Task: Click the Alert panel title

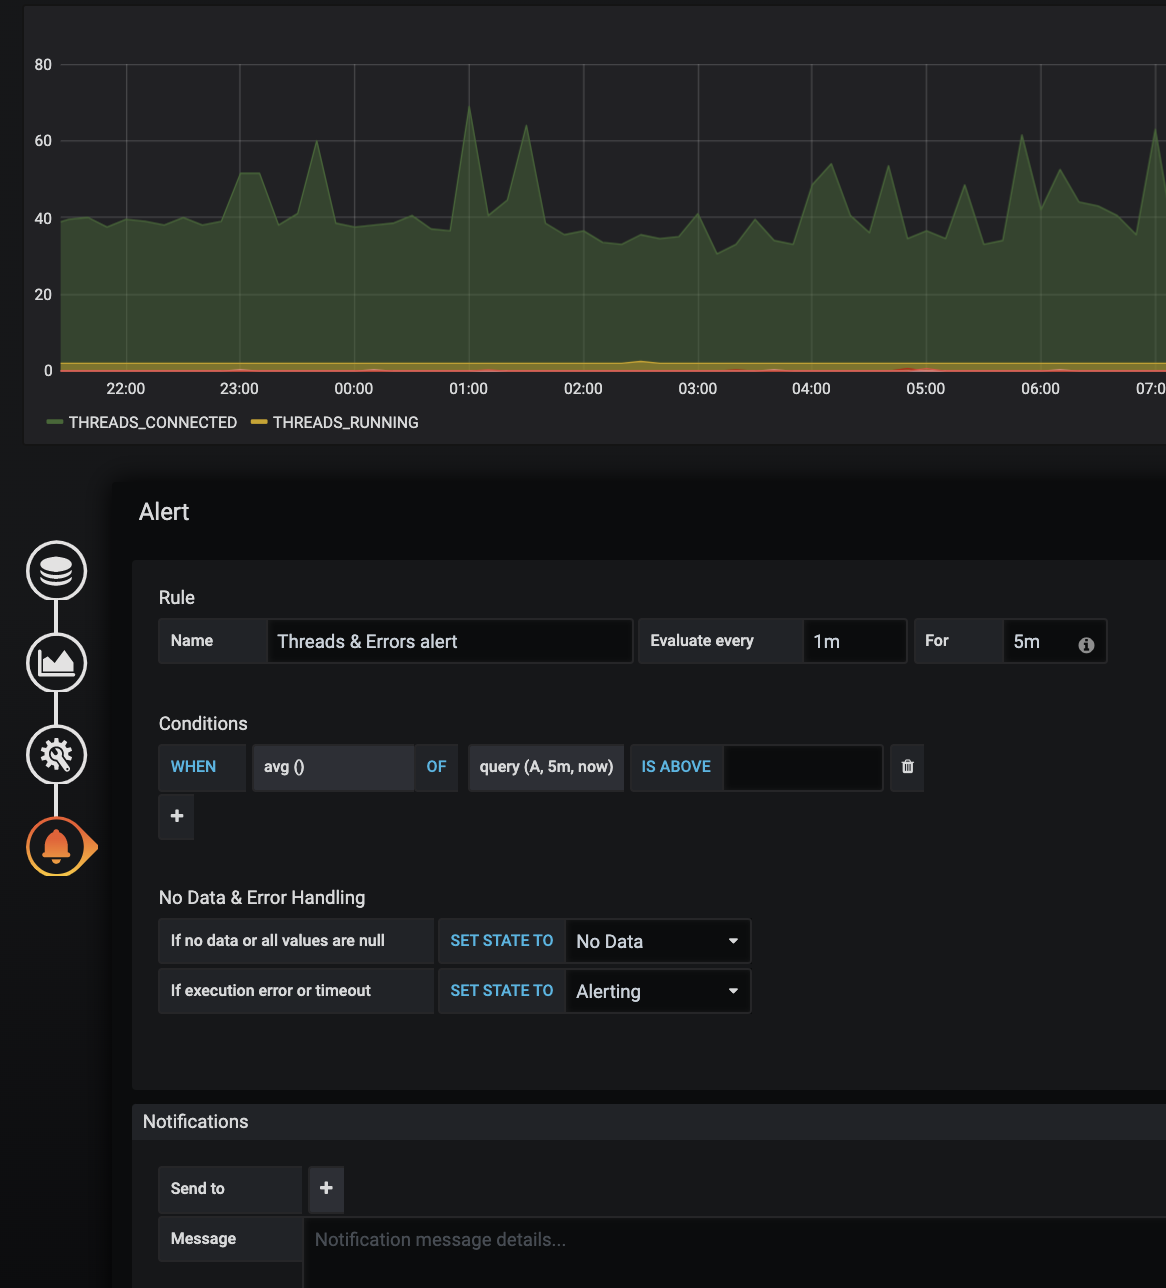Action: (x=164, y=512)
